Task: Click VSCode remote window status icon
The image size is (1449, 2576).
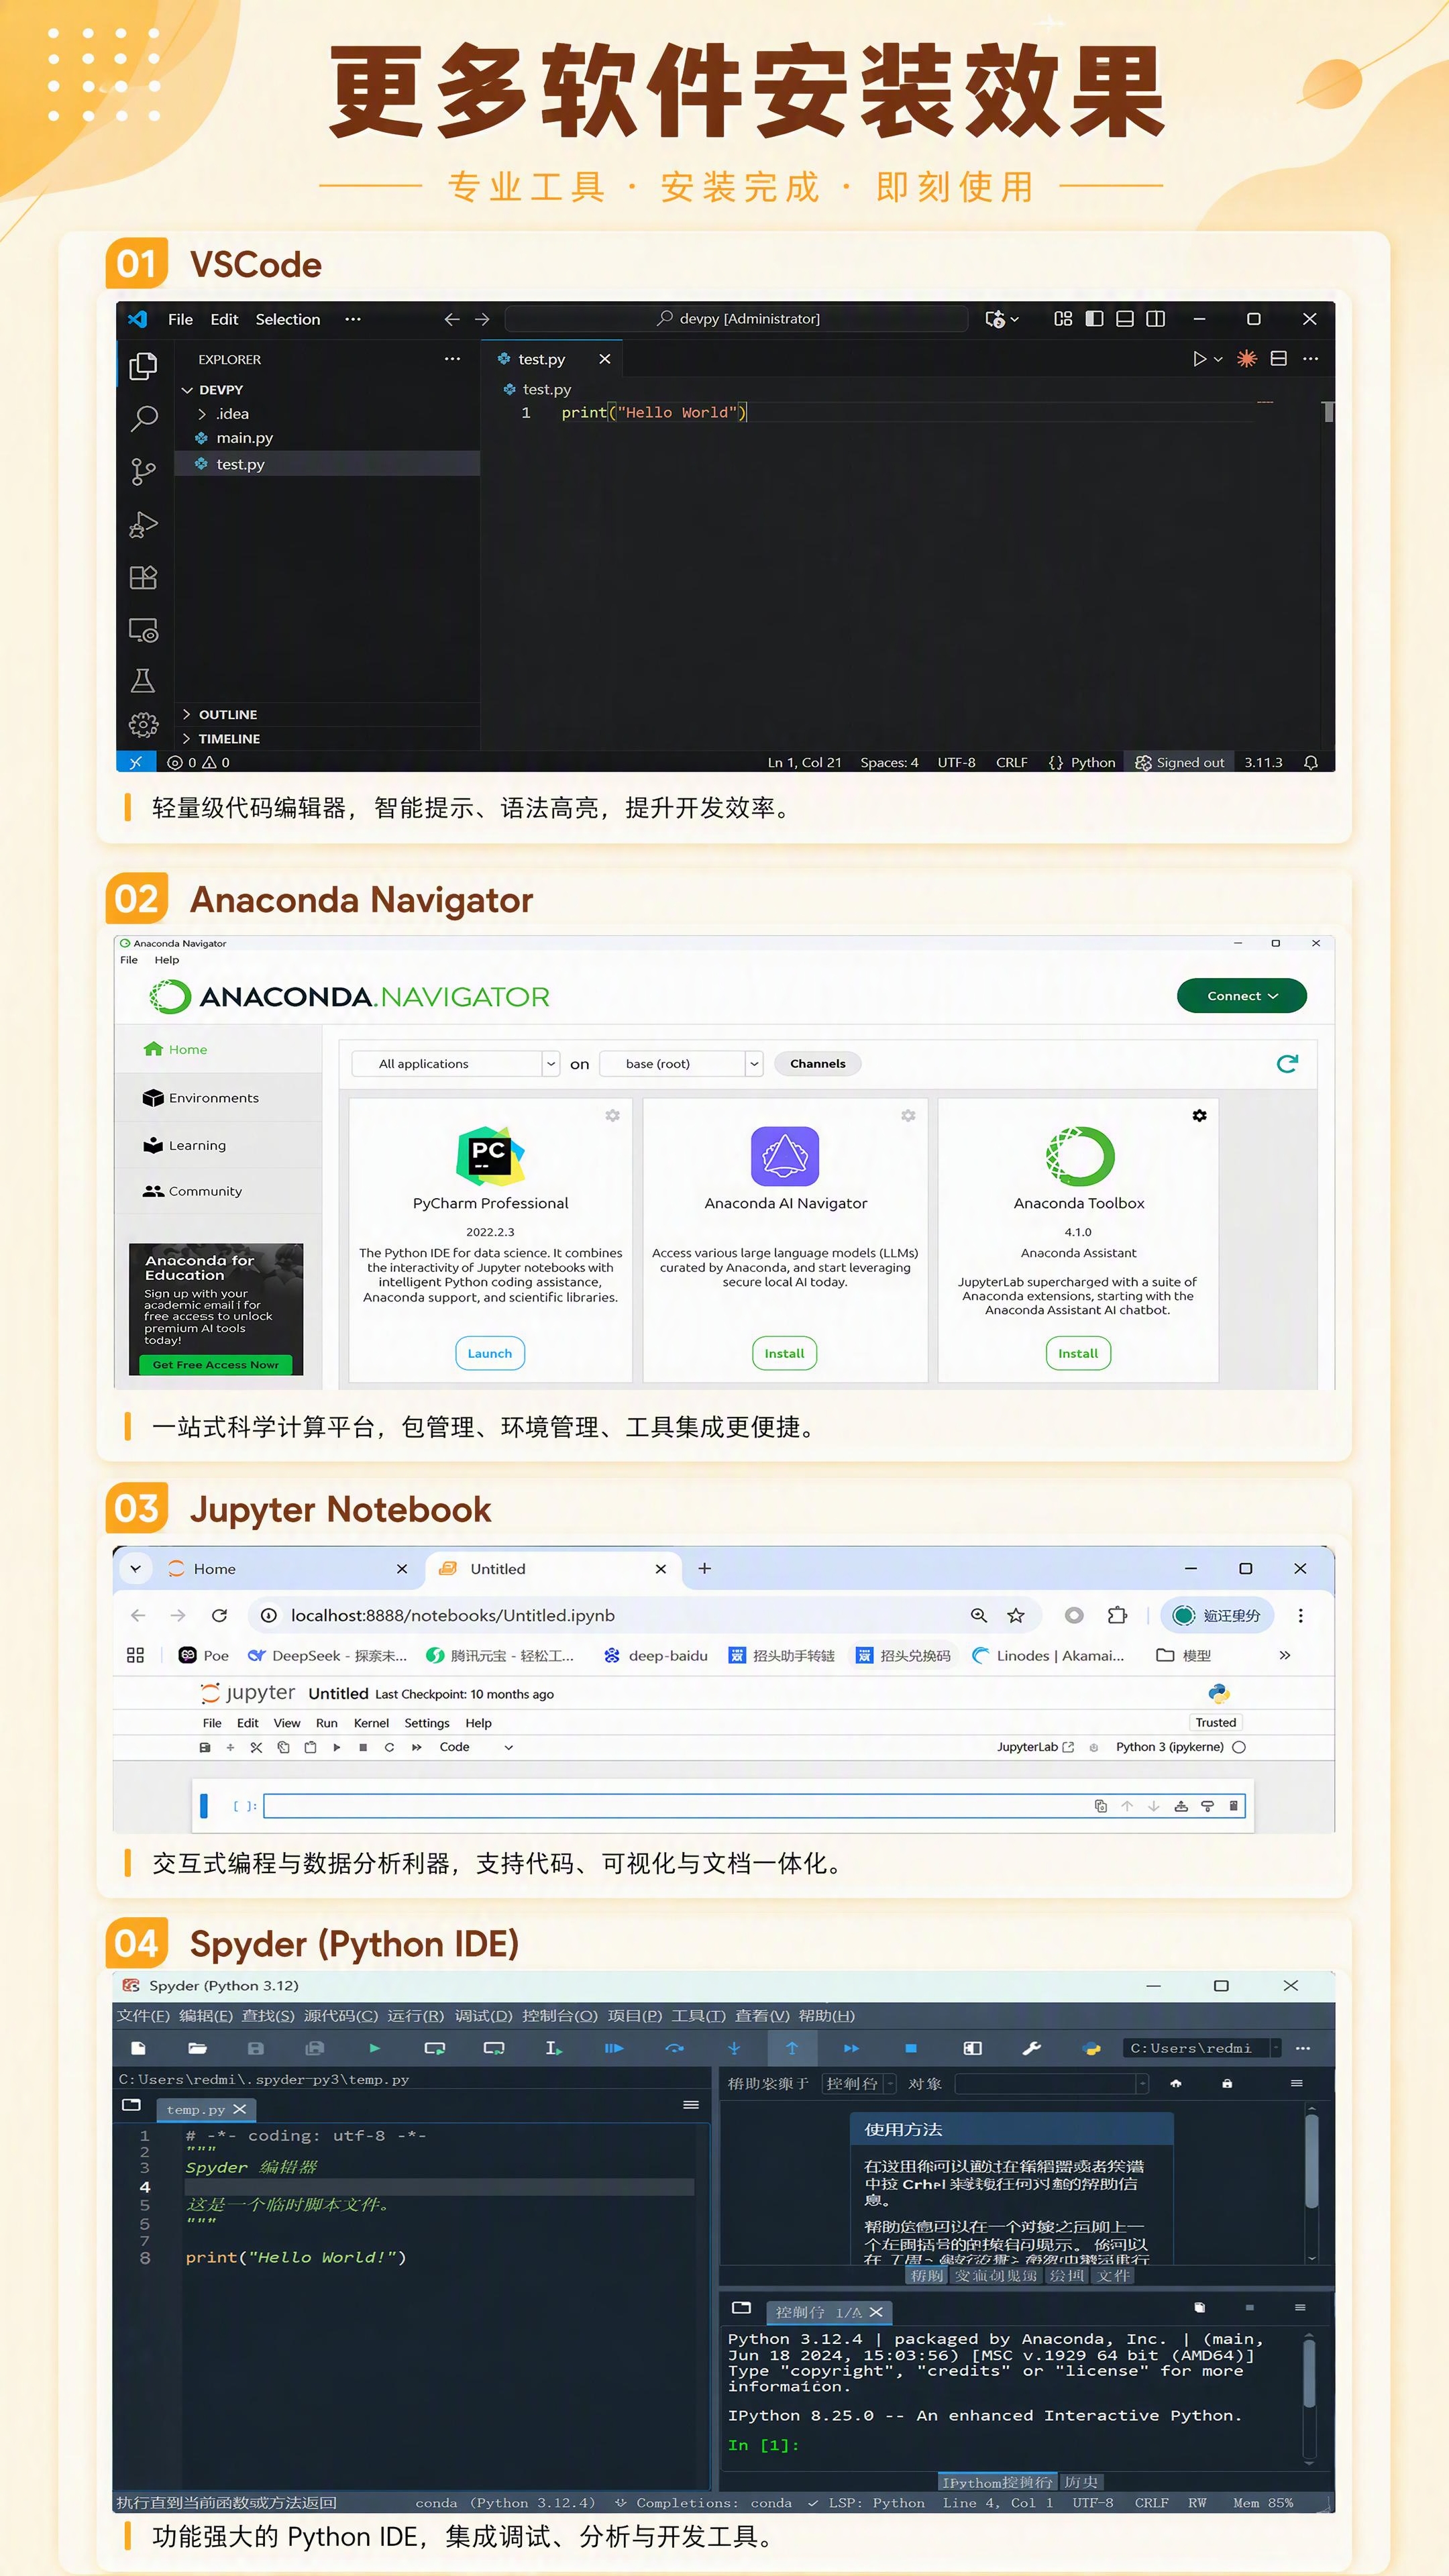Action: point(136,762)
